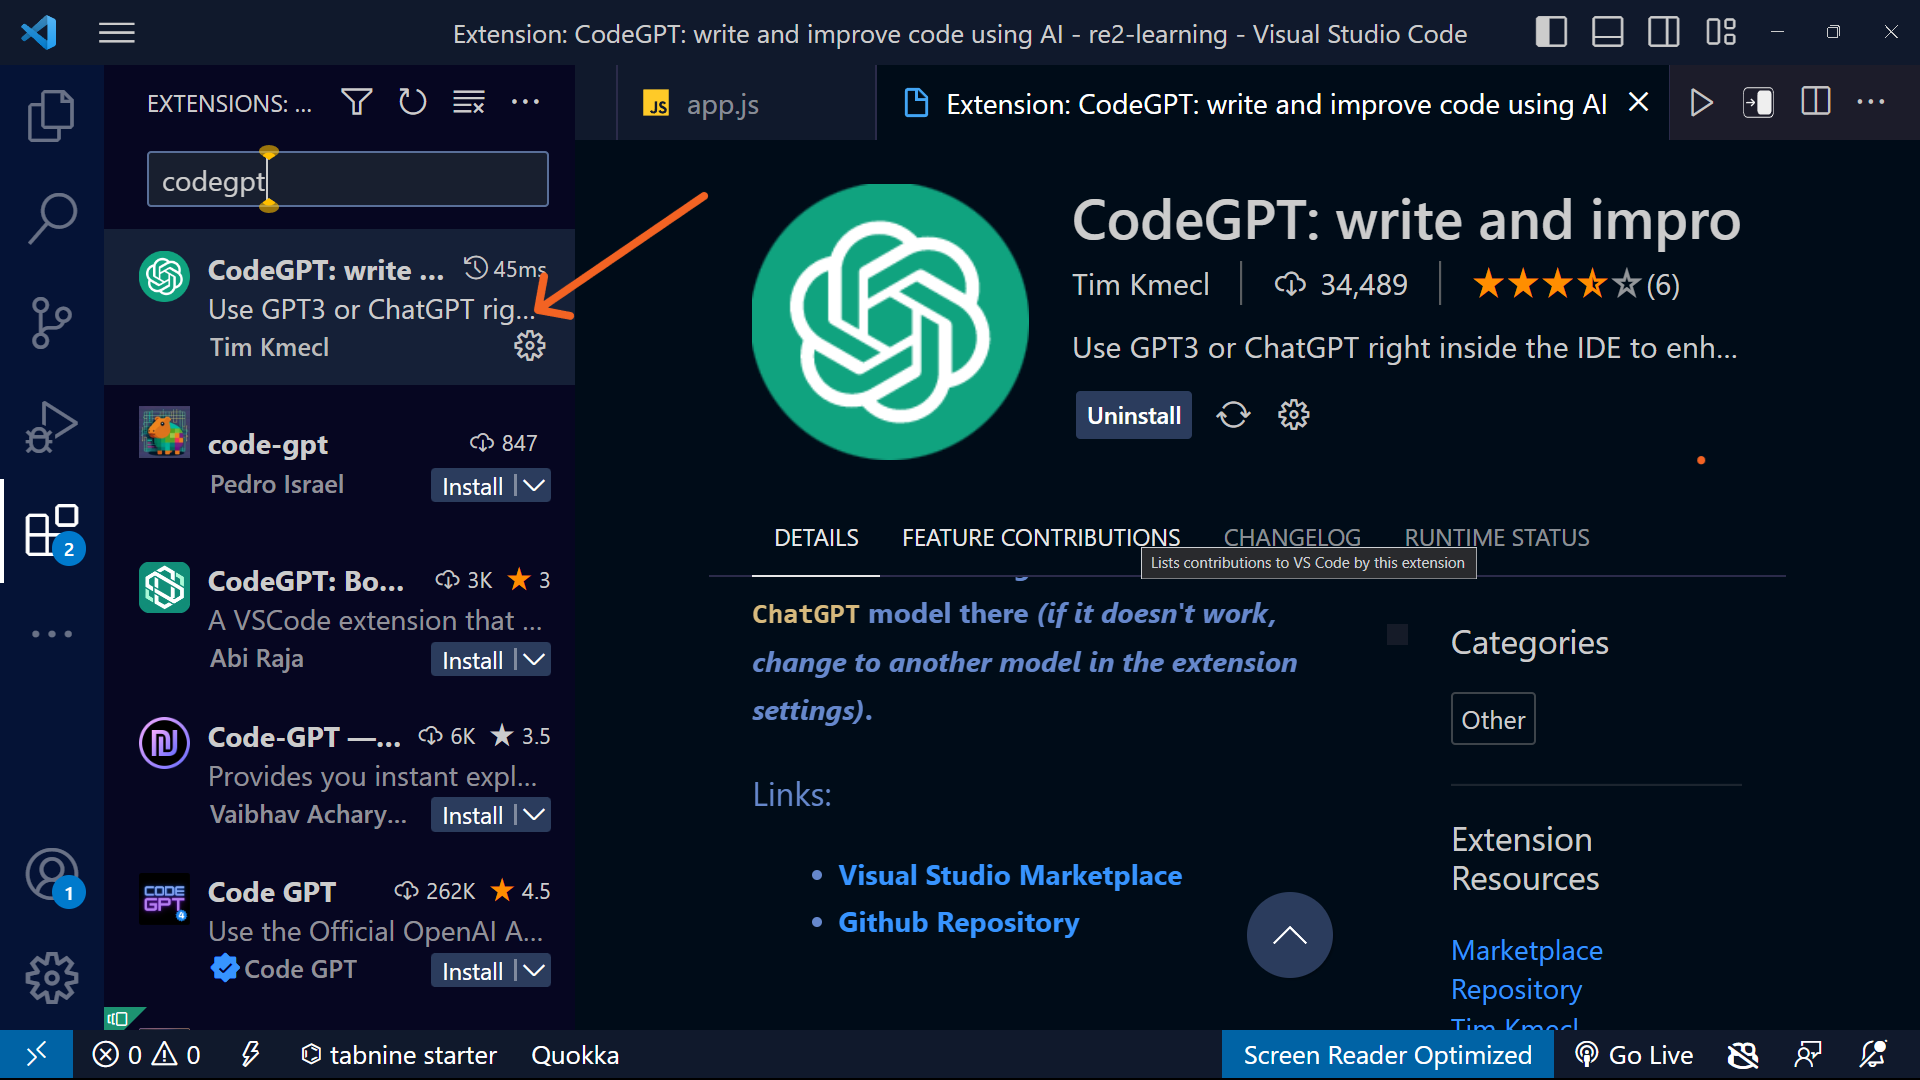
Task: Open the Run and Debug view
Action: (x=51, y=427)
